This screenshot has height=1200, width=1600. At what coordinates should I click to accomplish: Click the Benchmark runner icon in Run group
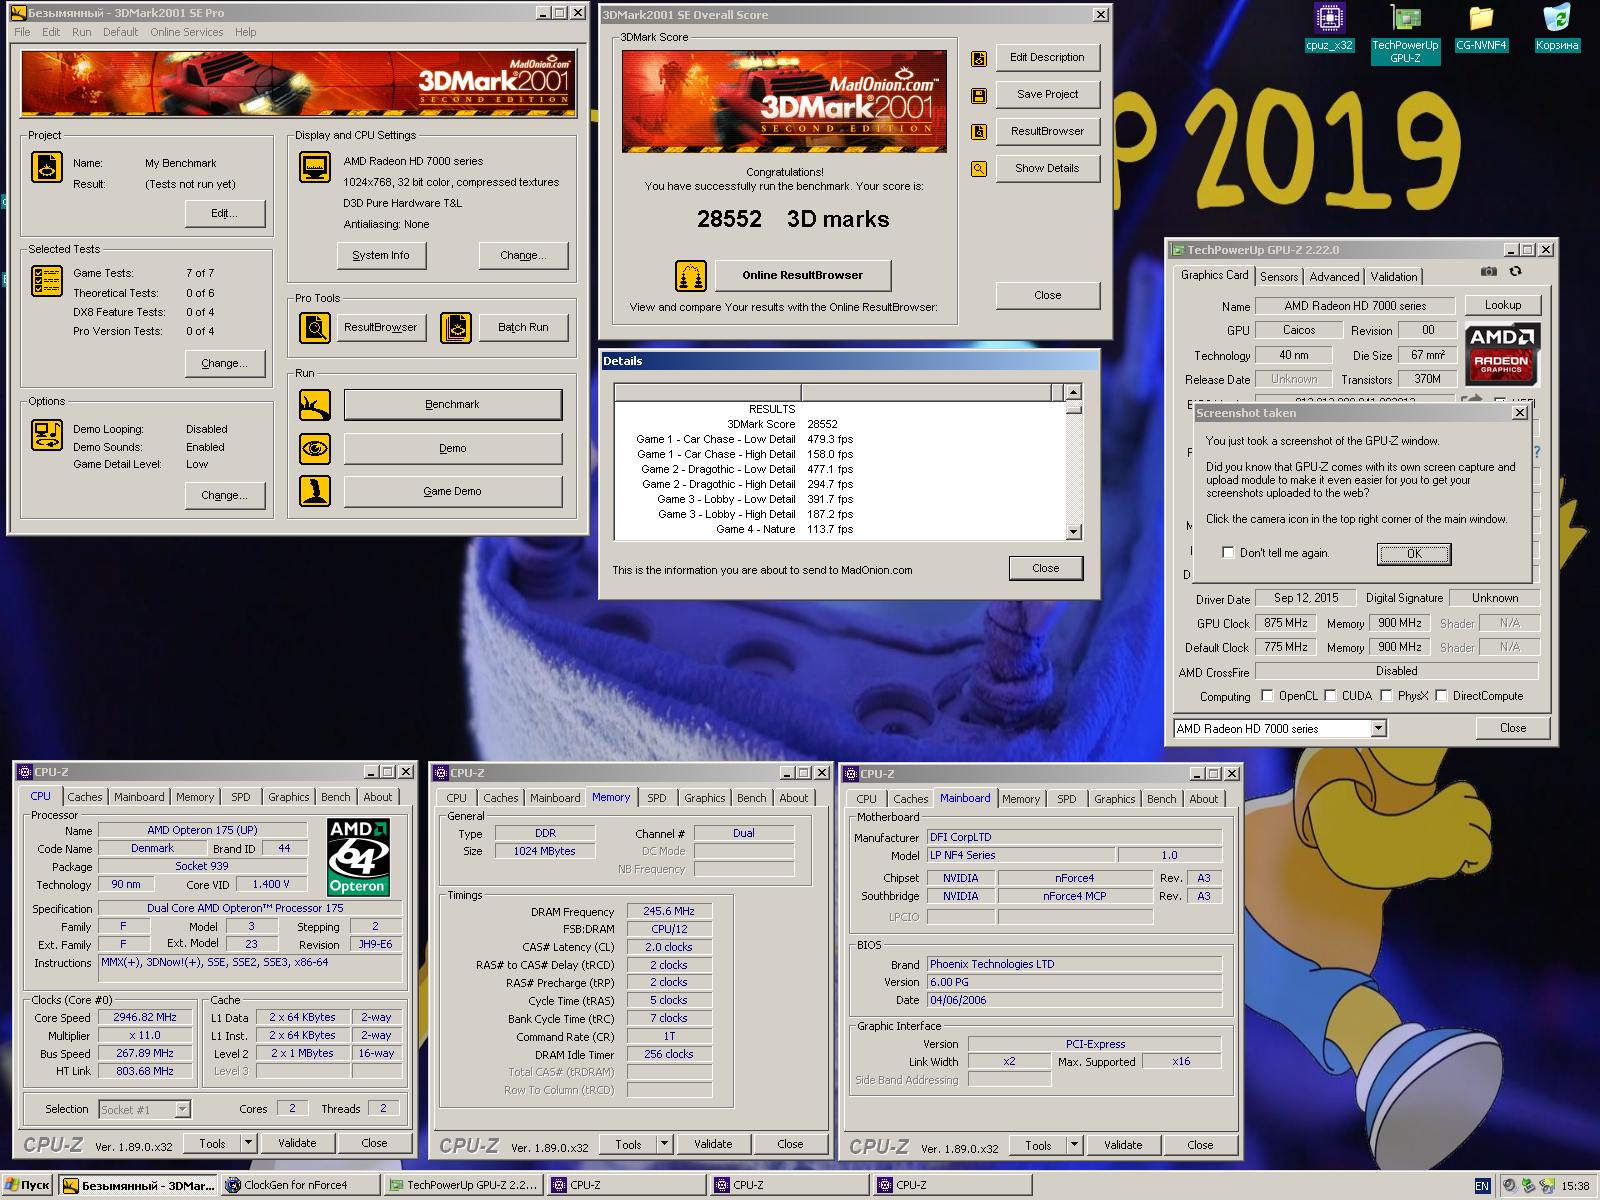(315, 405)
